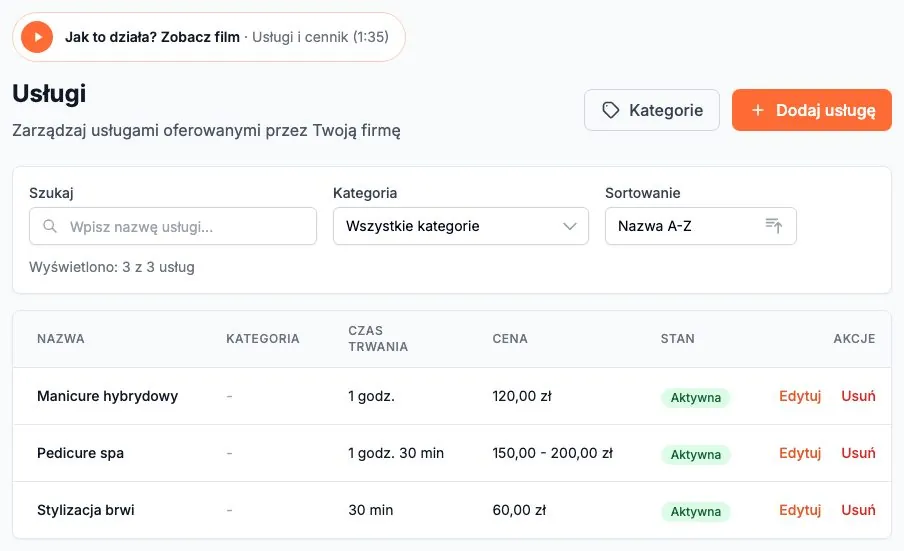
Task: Delete the Manicure hybrydowy service
Action: click(858, 396)
